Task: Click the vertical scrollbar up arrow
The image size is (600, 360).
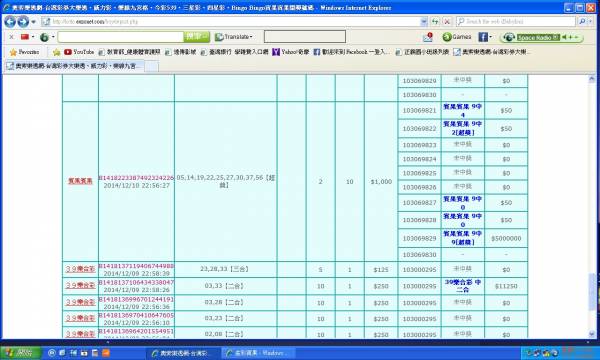Action: tap(592, 79)
